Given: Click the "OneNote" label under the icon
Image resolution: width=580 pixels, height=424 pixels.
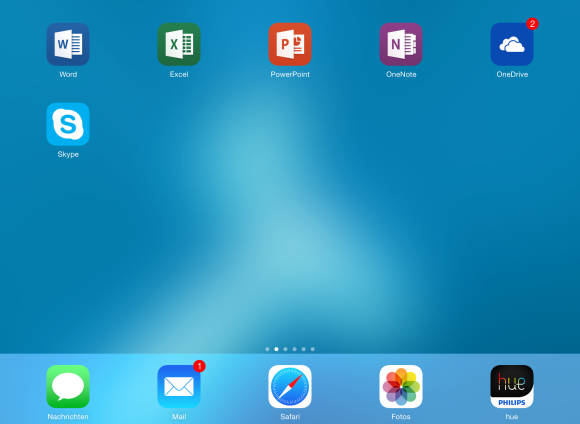Looking at the screenshot, I should pos(401,74).
